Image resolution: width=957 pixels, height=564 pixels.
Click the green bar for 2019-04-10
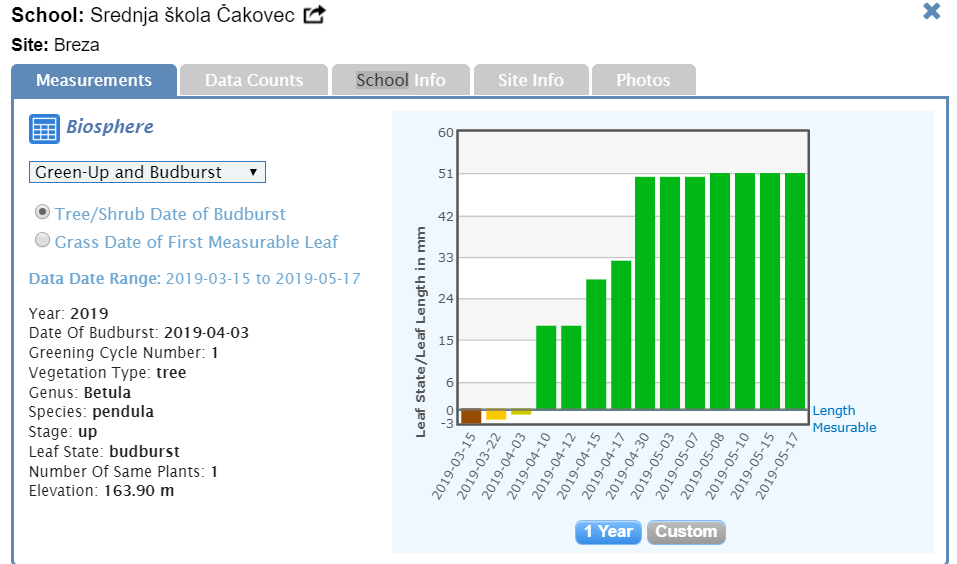[546, 367]
